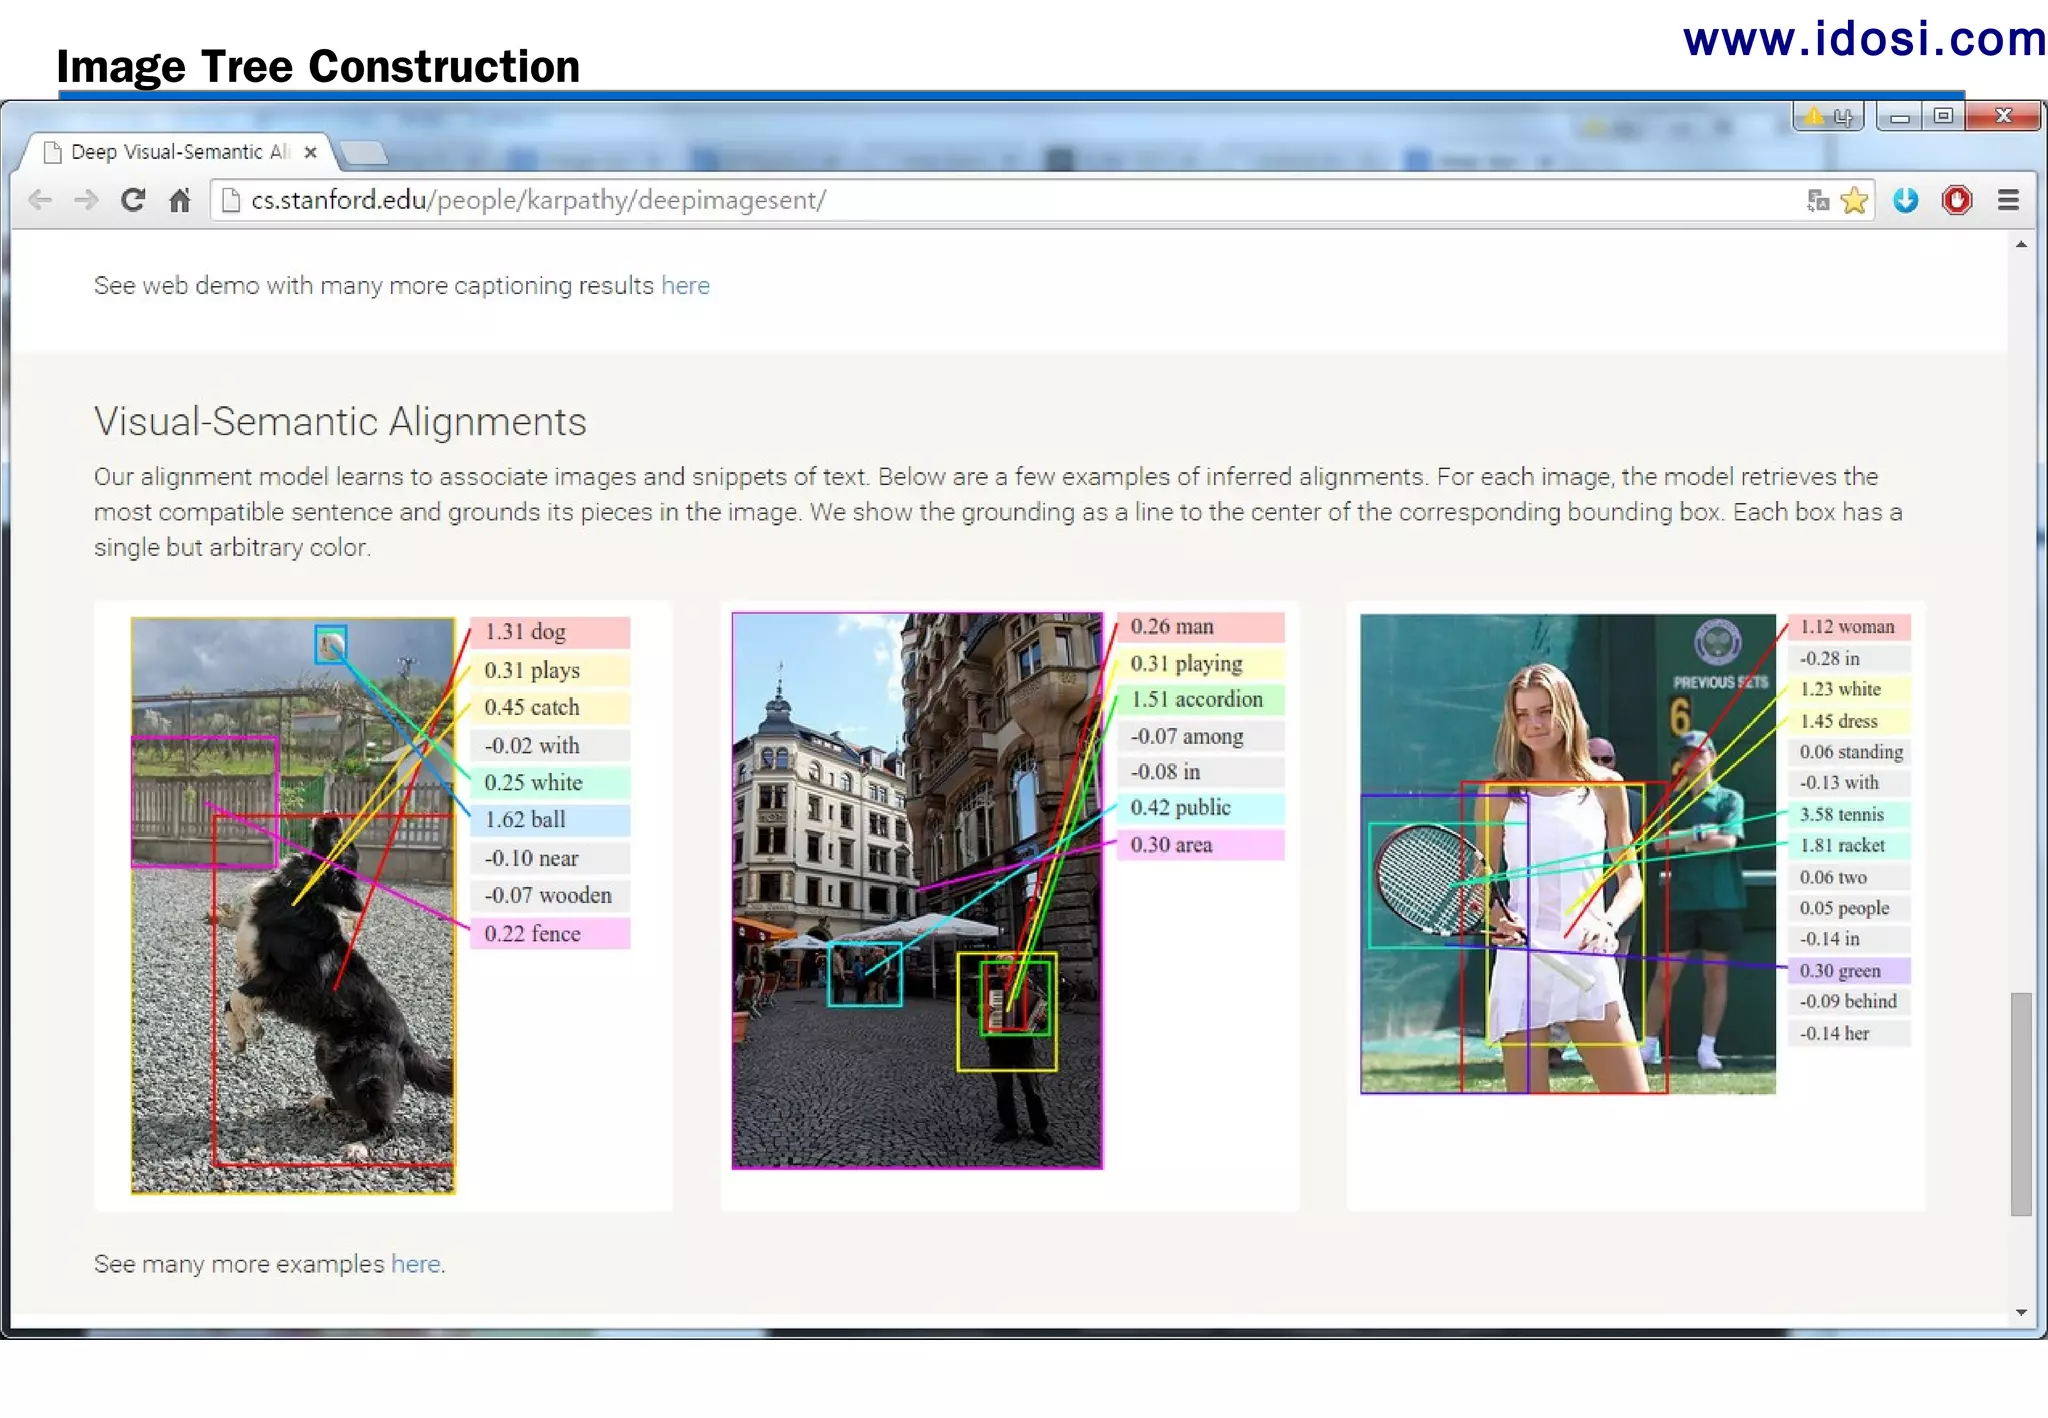
Task: Click the tennis woman image
Action: click(x=1568, y=854)
